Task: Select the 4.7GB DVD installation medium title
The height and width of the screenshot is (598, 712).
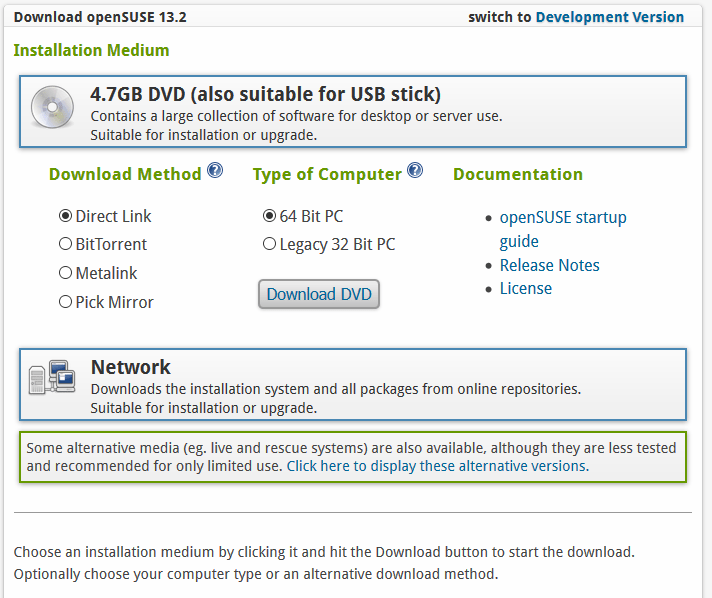Action: 266,94
